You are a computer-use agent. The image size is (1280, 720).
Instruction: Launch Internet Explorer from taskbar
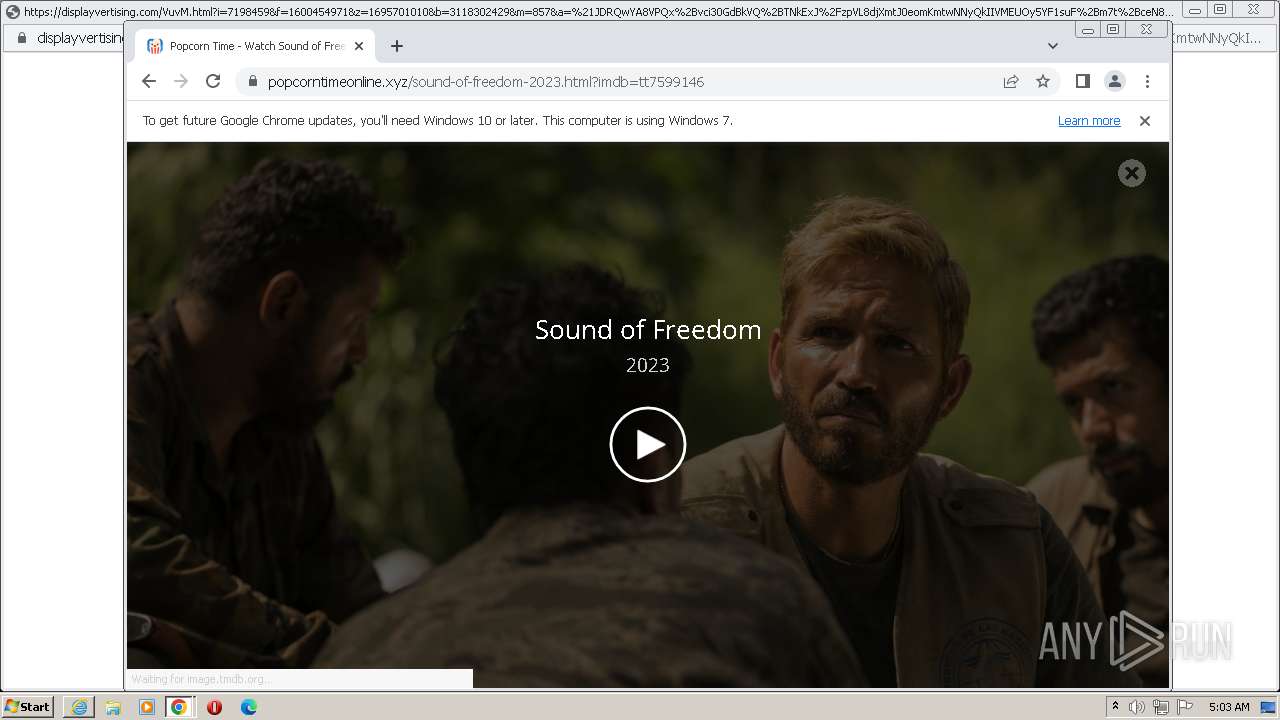pos(79,707)
